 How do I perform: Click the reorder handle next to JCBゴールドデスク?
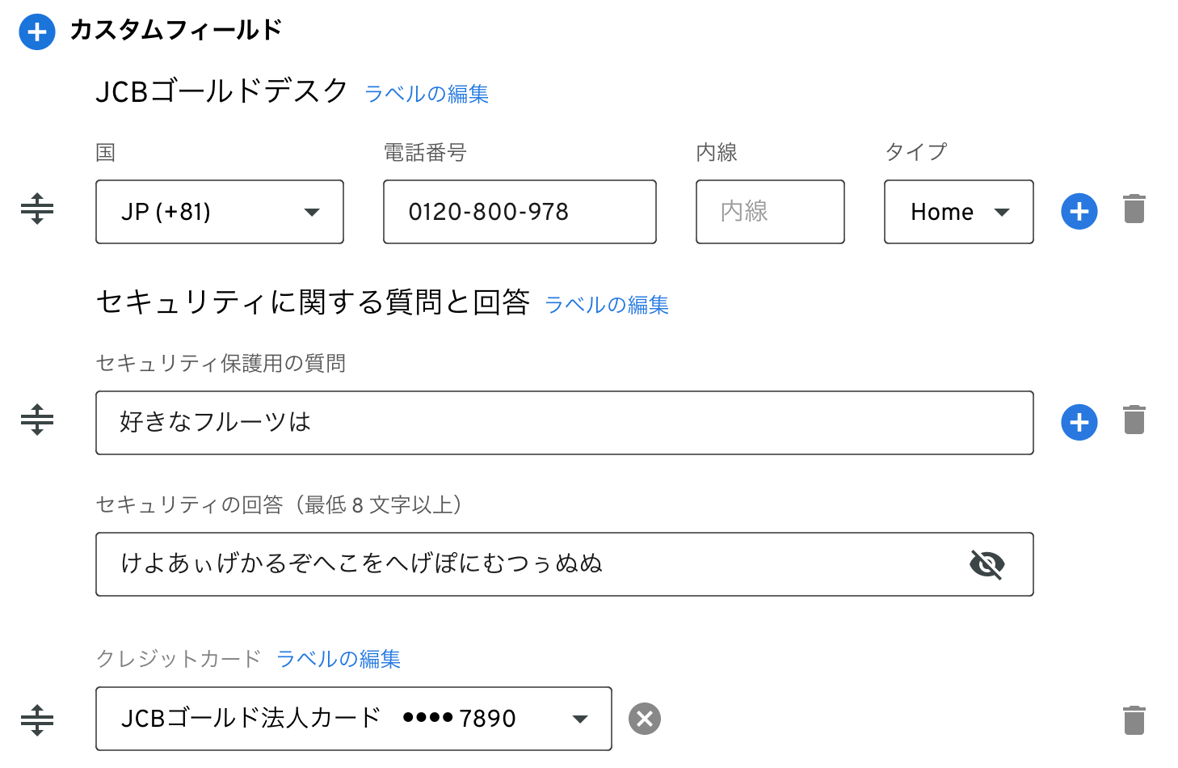point(36,211)
